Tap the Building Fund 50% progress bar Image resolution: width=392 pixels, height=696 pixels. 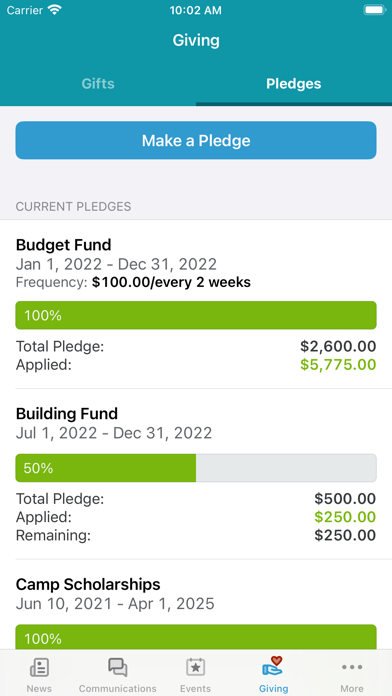196,468
